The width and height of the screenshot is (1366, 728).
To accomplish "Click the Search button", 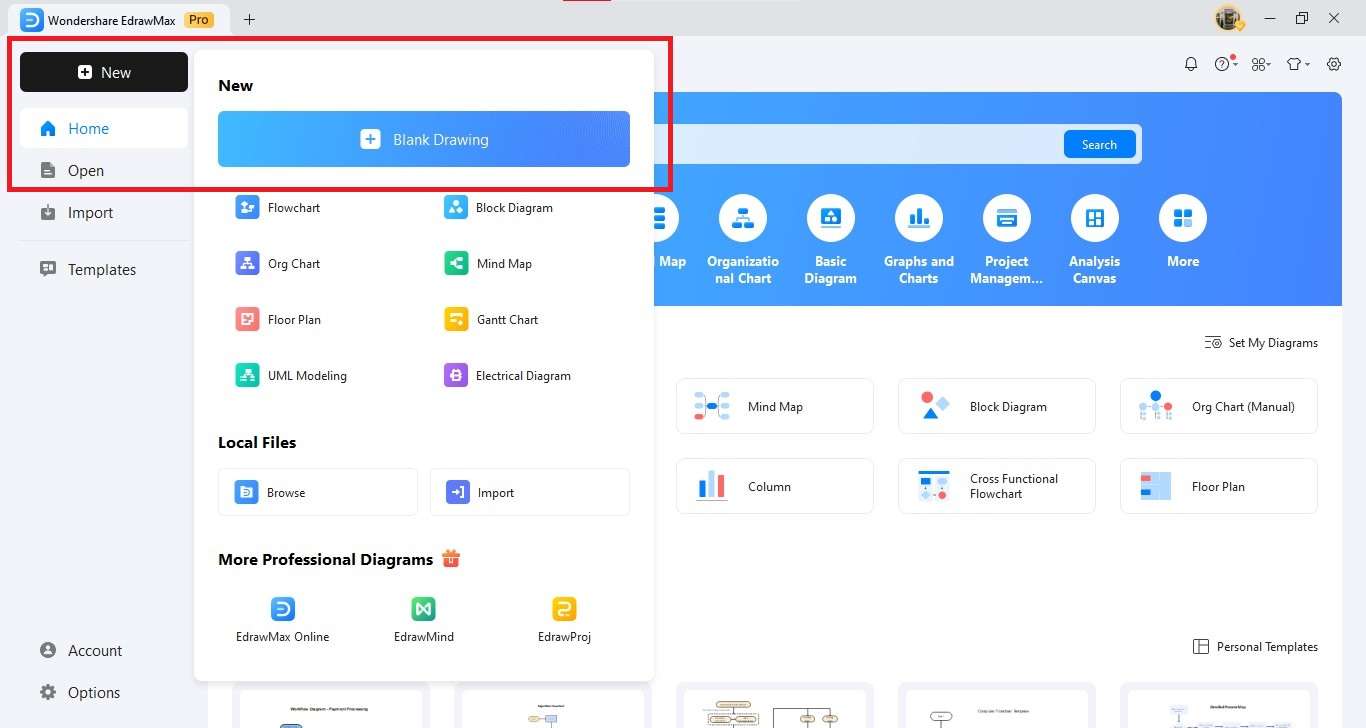I will click(x=1099, y=143).
